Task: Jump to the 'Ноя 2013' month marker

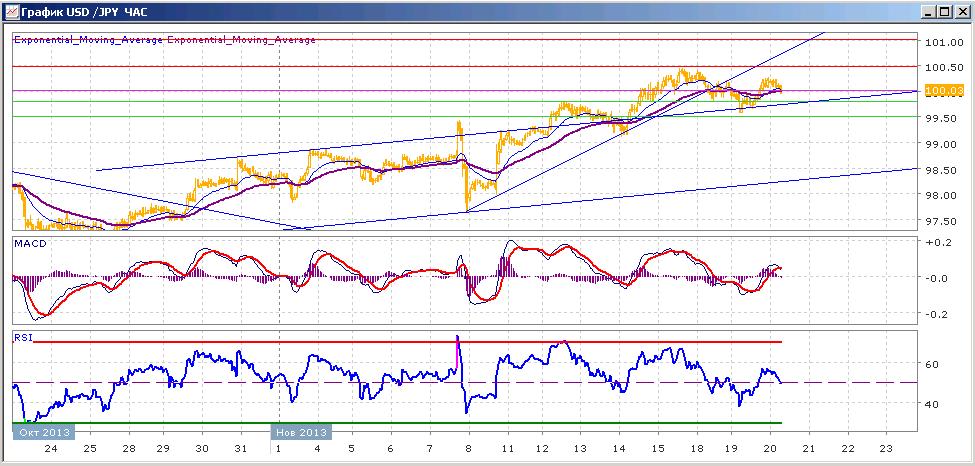Action: point(301,432)
